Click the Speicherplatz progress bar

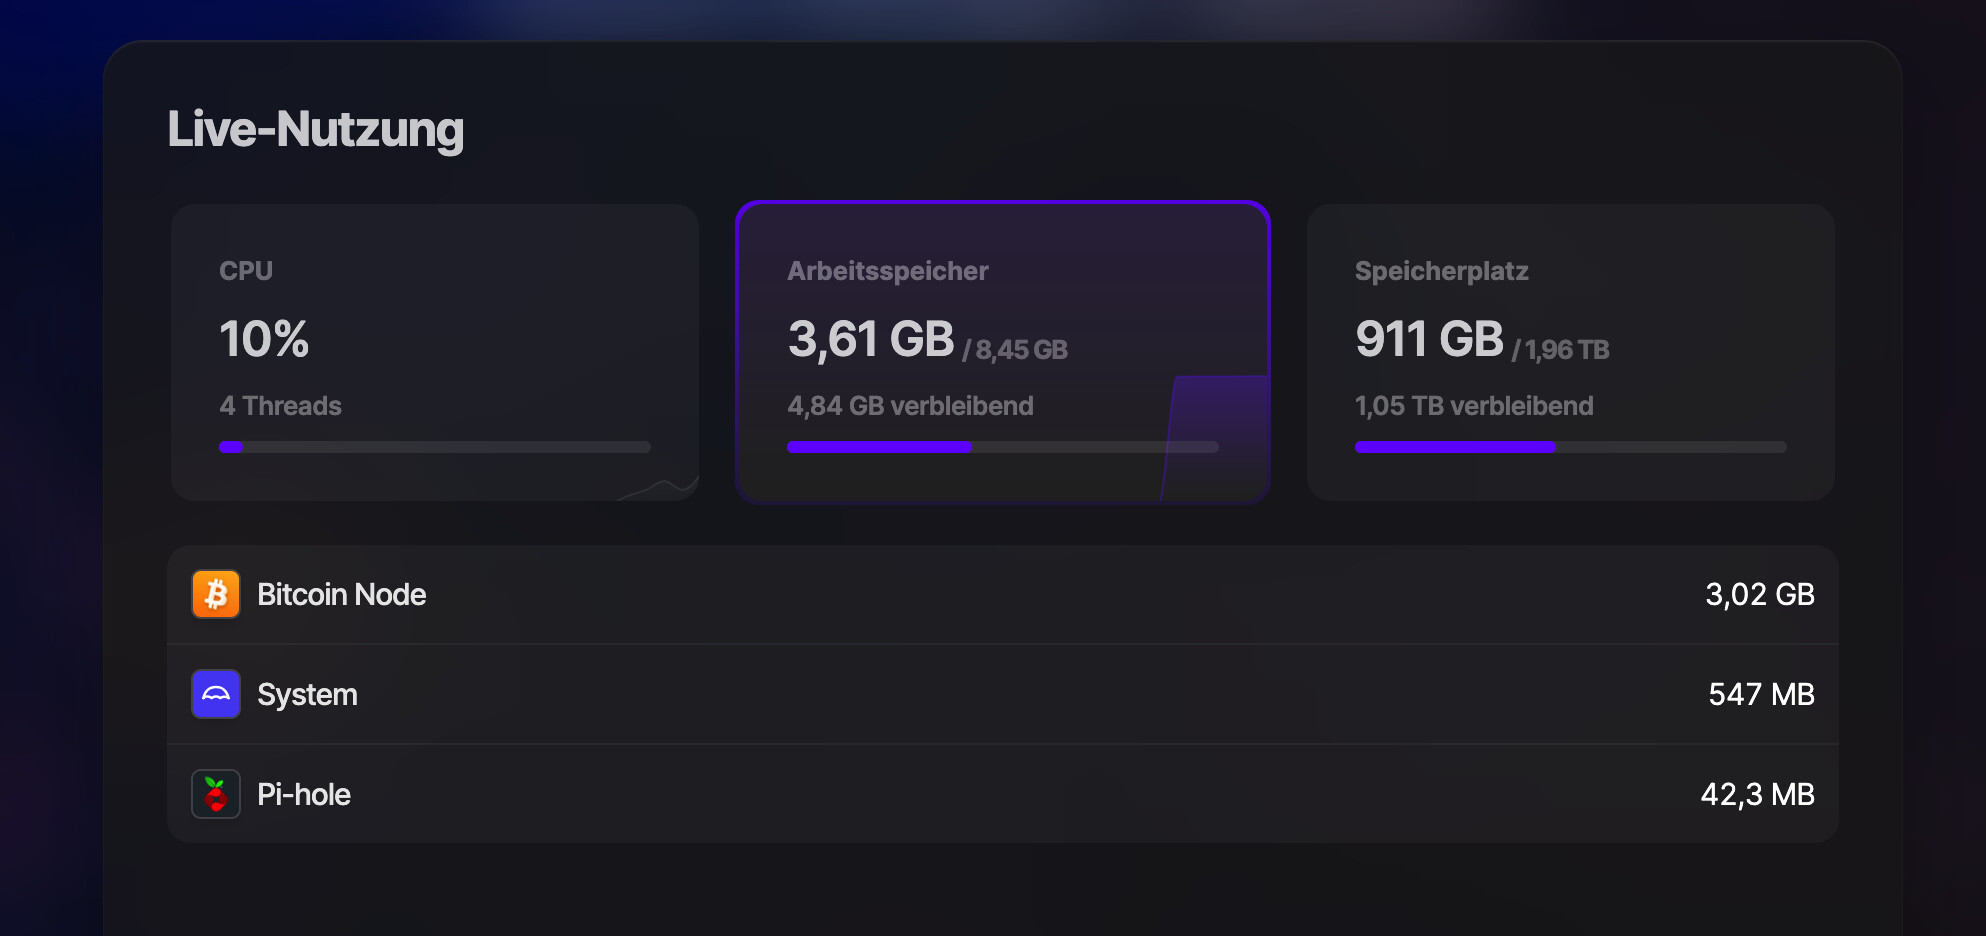pyautogui.click(x=1570, y=447)
